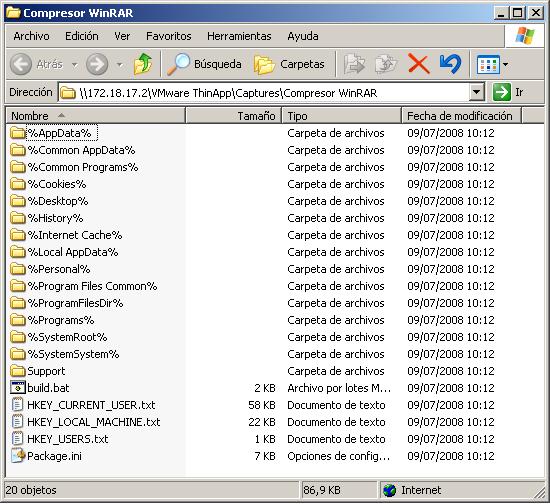Select the %Common Programs% folder icon
This screenshot has height=504, width=550.
click(17, 167)
